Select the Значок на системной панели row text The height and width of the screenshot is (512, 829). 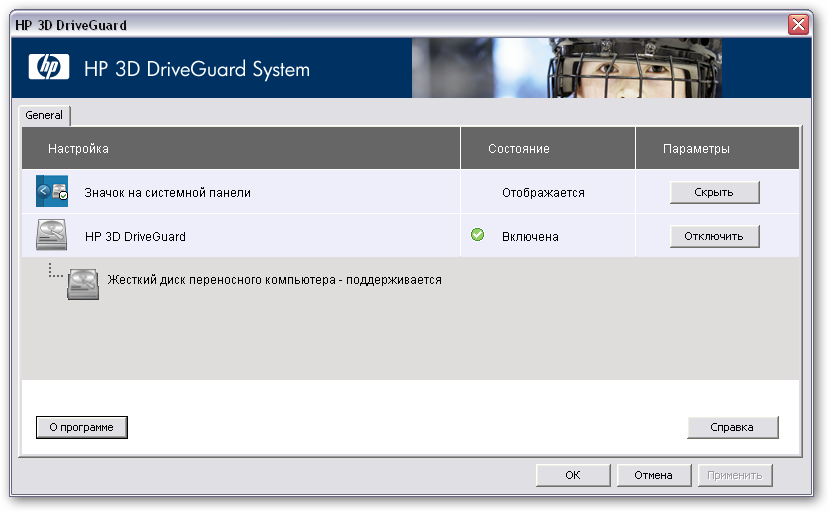168,193
